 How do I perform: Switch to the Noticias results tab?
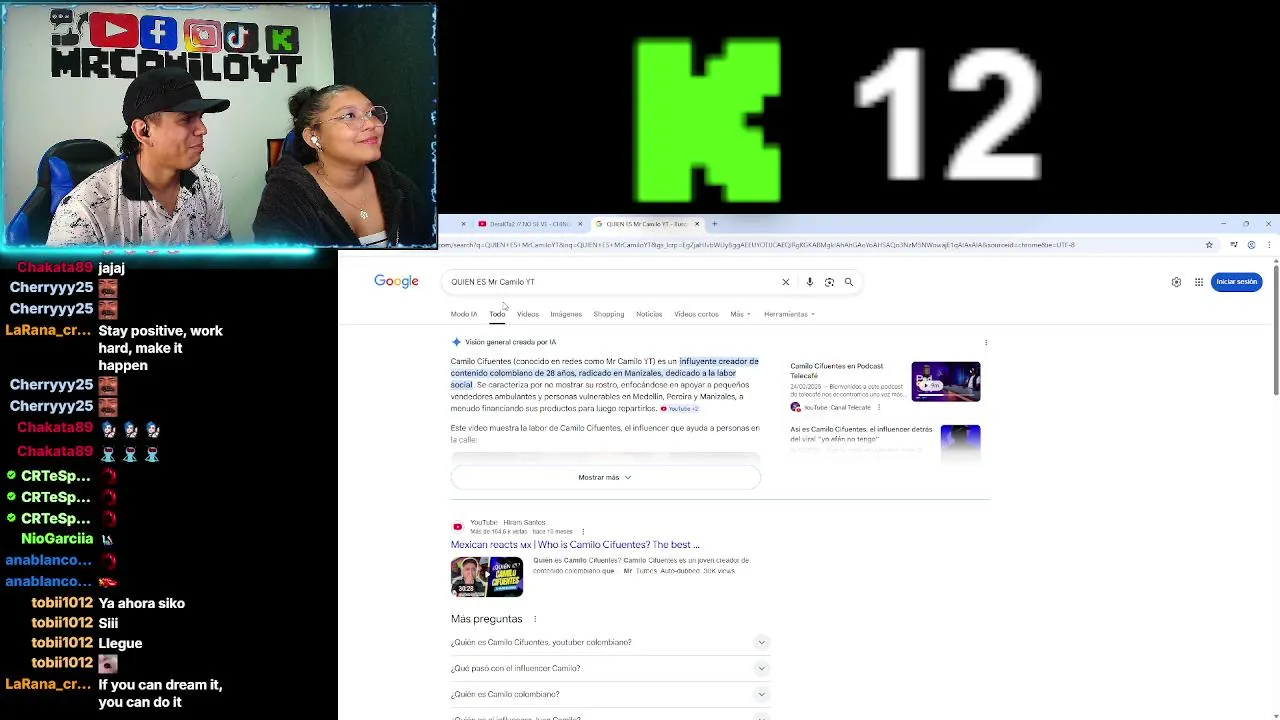pos(649,314)
